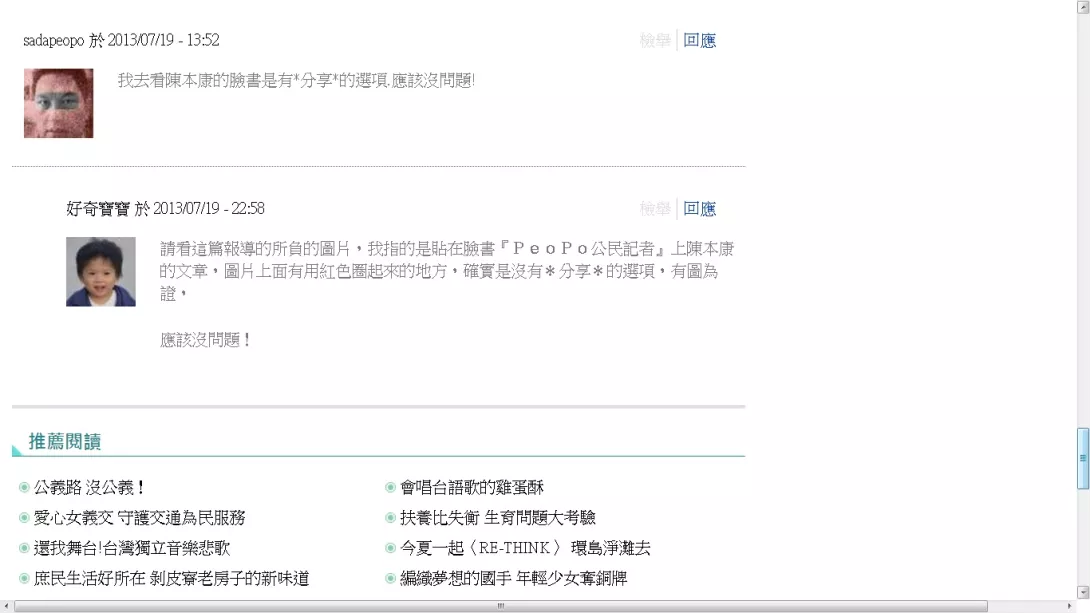This screenshot has width=1090, height=613.
Task: Click the horizontal scrollbar thumb
Action: tap(500, 606)
